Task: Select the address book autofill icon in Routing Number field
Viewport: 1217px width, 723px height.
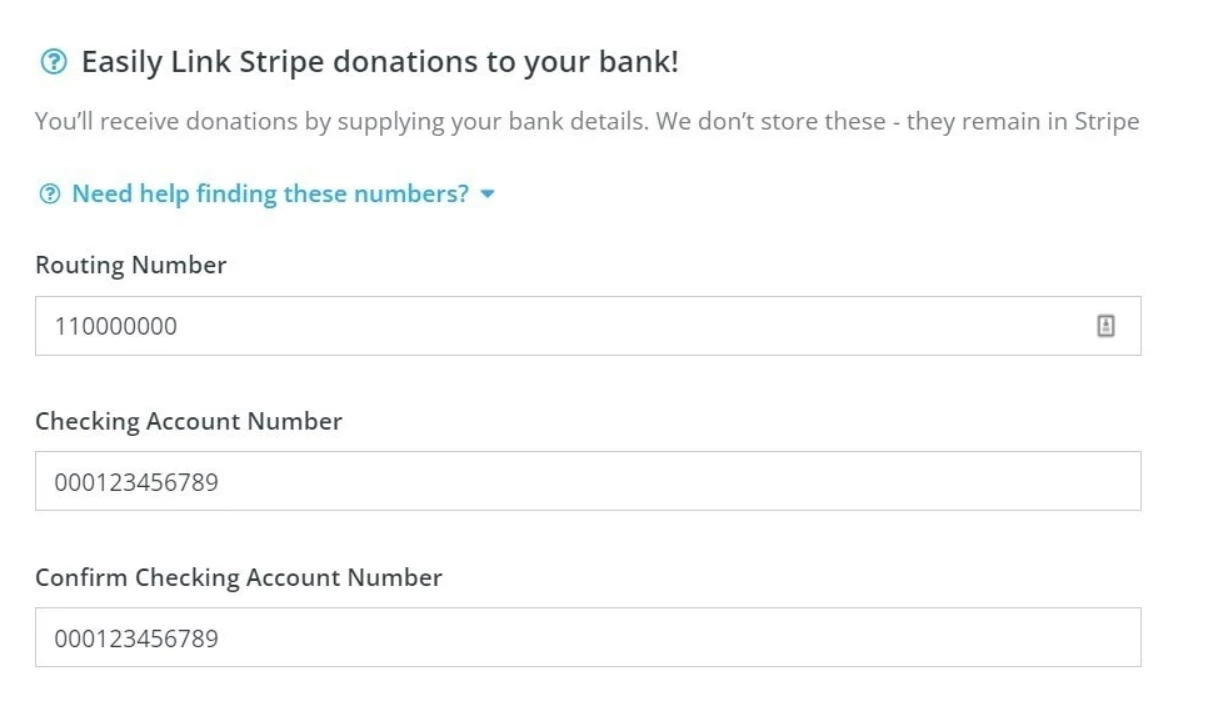Action: coord(1107,325)
